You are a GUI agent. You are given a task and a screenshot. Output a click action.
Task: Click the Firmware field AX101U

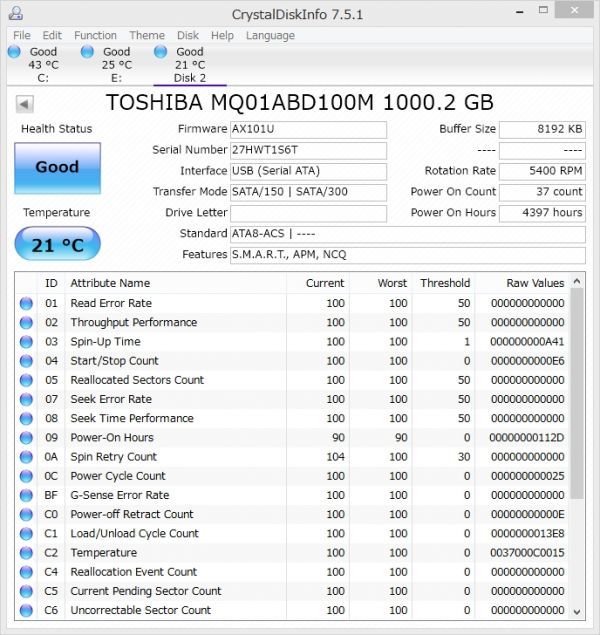coord(309,130)
